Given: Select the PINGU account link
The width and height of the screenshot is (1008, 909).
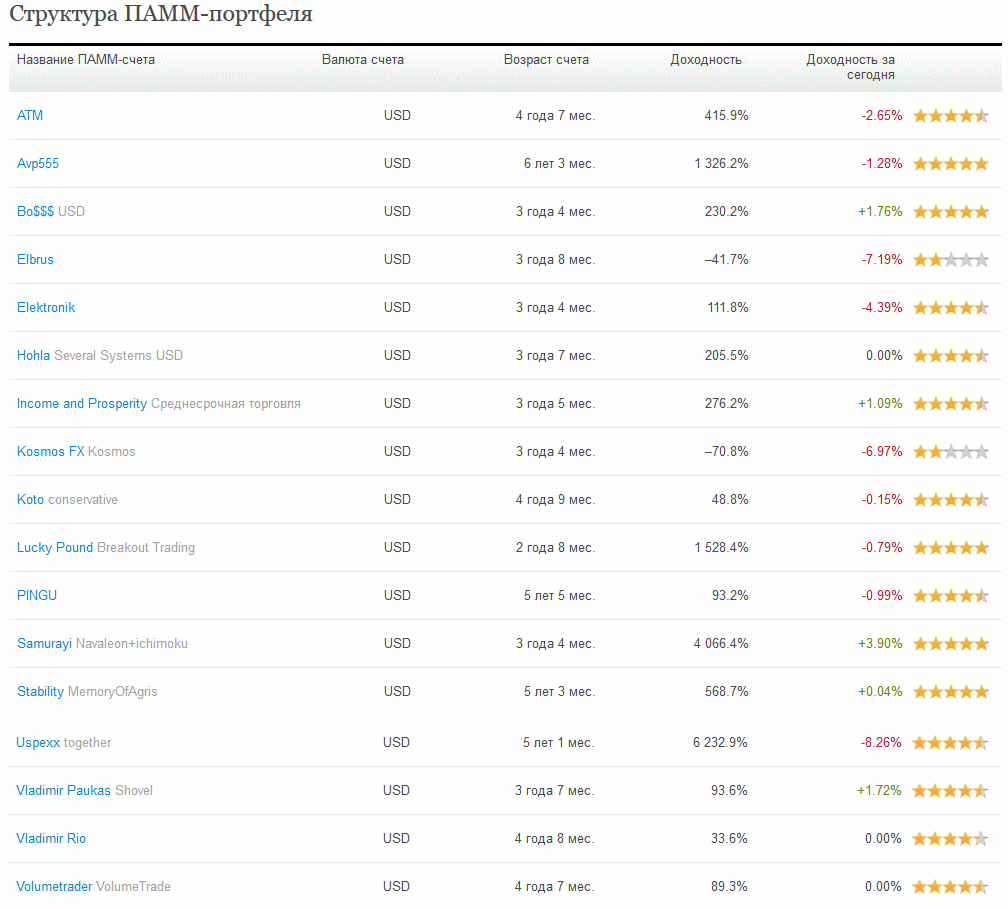Looking at the screenshot, I should (x=37, y=596).
